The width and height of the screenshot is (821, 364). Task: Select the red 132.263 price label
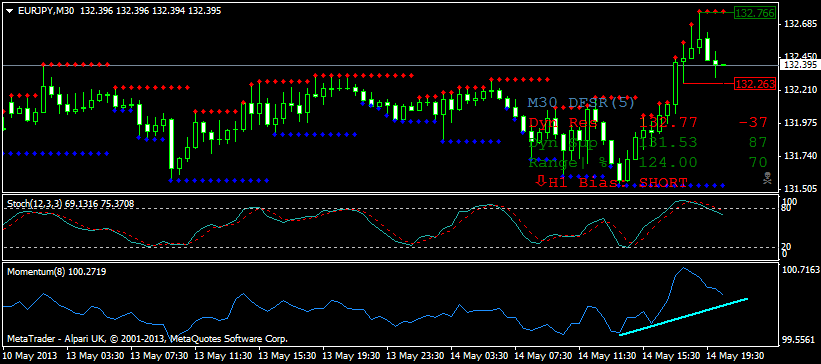pyautogui.click(x=755, y=84)
